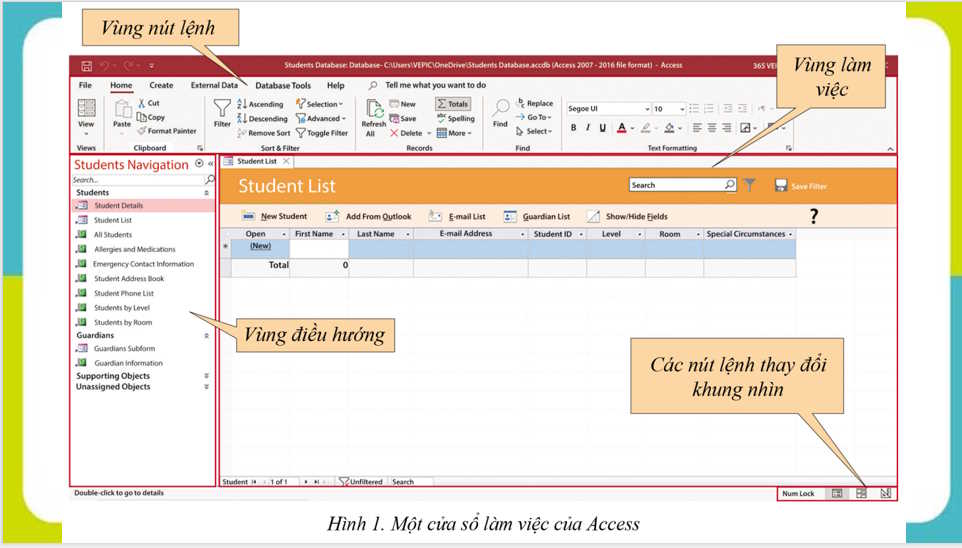This screenshot has height=548, width=962.
Task: Open the File tab
Action: tap(85, 85)
